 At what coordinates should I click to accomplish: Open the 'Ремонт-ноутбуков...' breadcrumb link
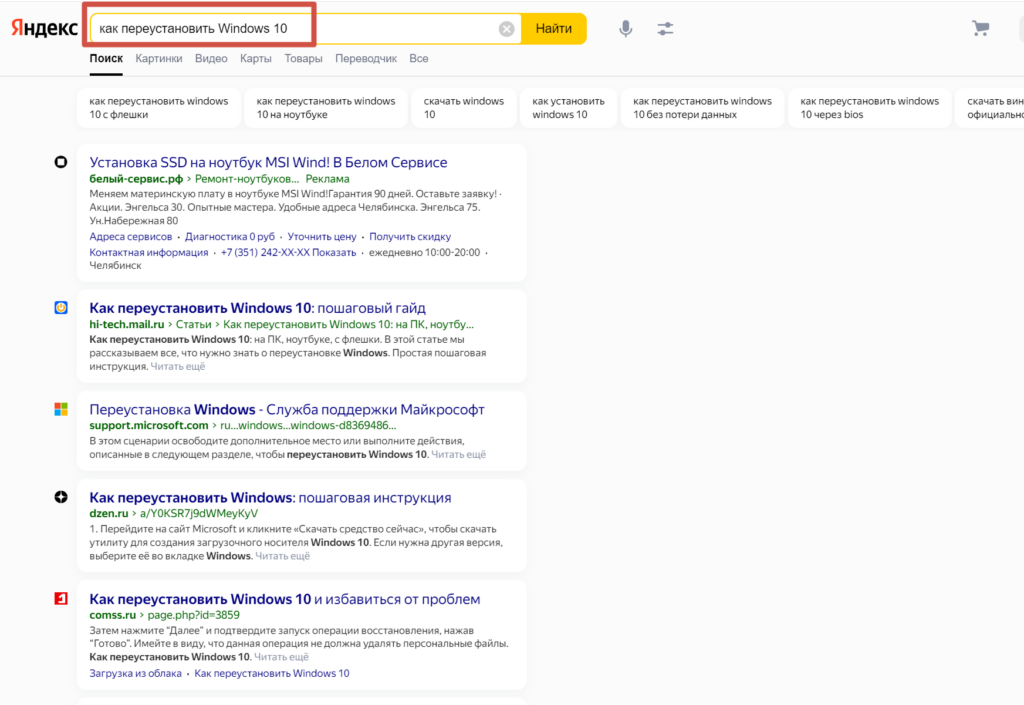pos(247,179)
